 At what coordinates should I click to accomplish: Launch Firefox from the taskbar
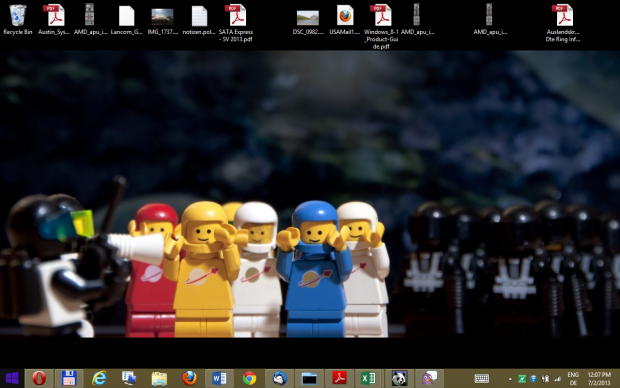pyautogui.click(x=189, y=379)
